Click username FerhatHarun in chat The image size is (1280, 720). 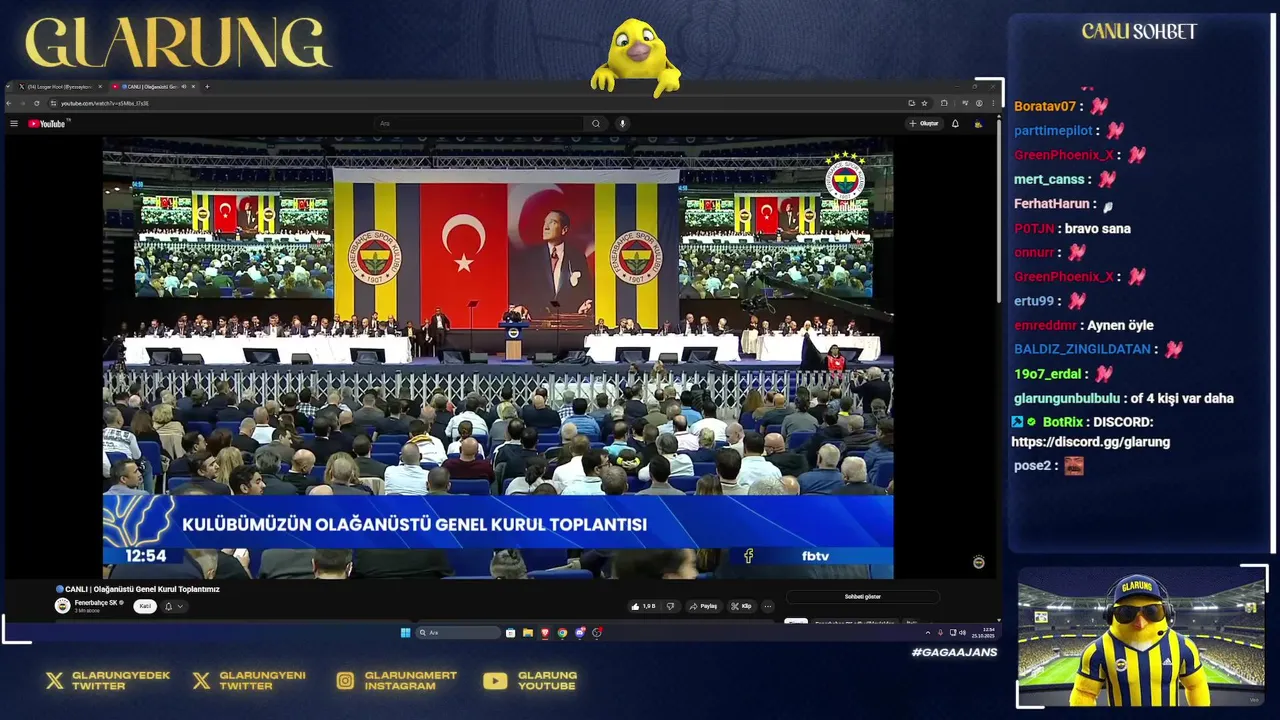tap(1051, 203)
